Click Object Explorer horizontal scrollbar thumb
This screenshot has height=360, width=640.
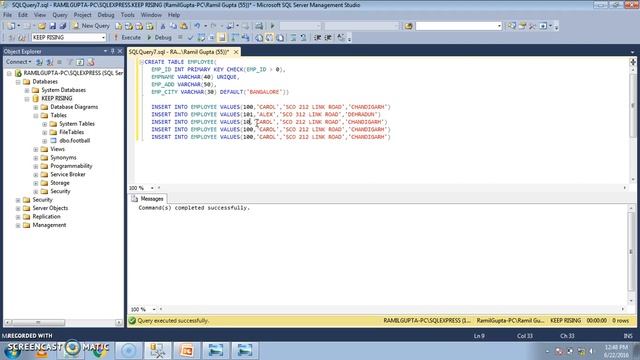[38, 322]
